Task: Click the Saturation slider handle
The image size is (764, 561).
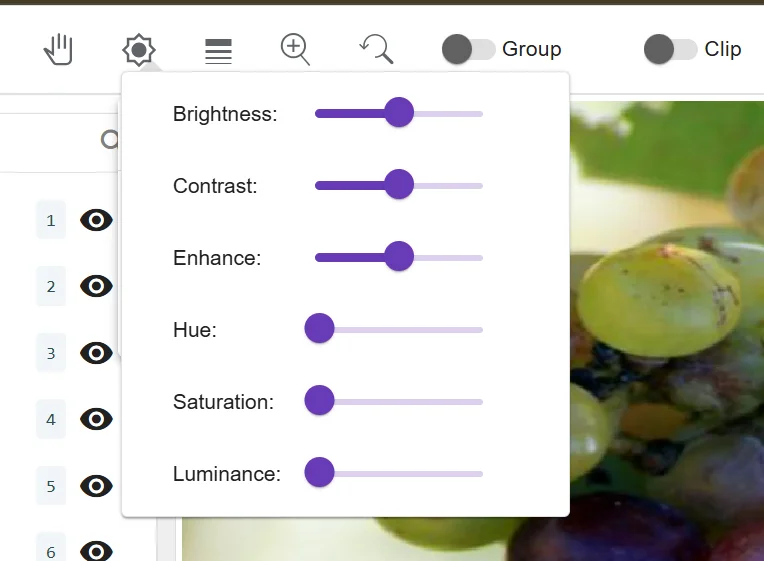Action: 319,400
